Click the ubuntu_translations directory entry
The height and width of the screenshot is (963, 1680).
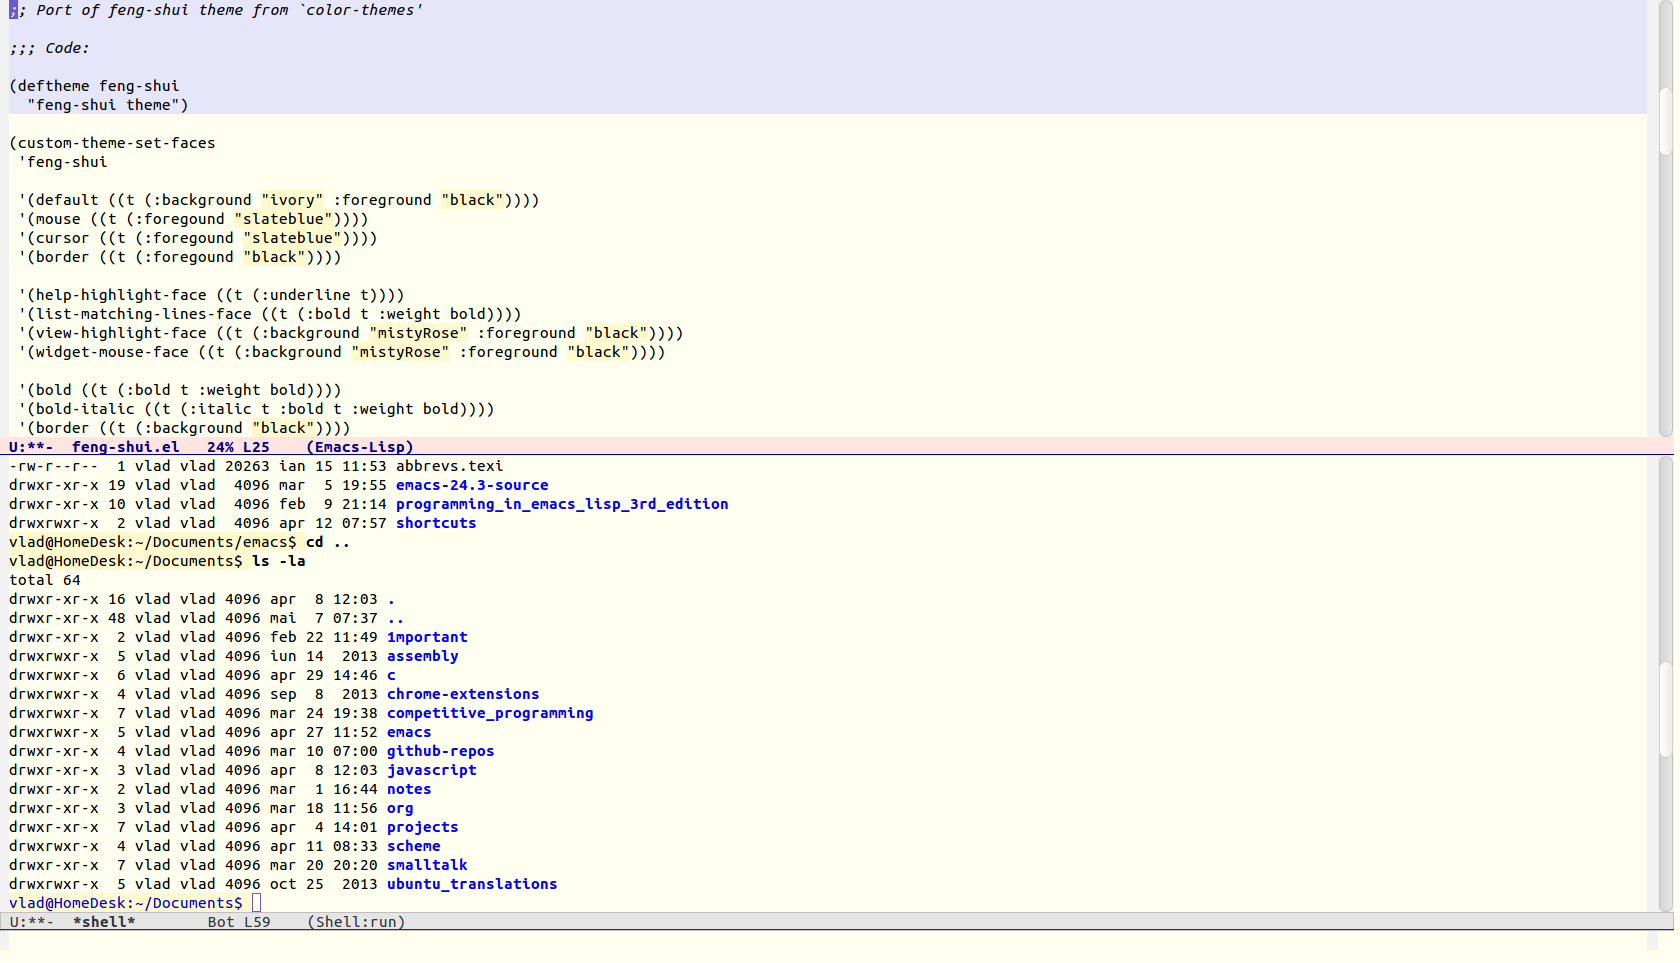point(472,884)
